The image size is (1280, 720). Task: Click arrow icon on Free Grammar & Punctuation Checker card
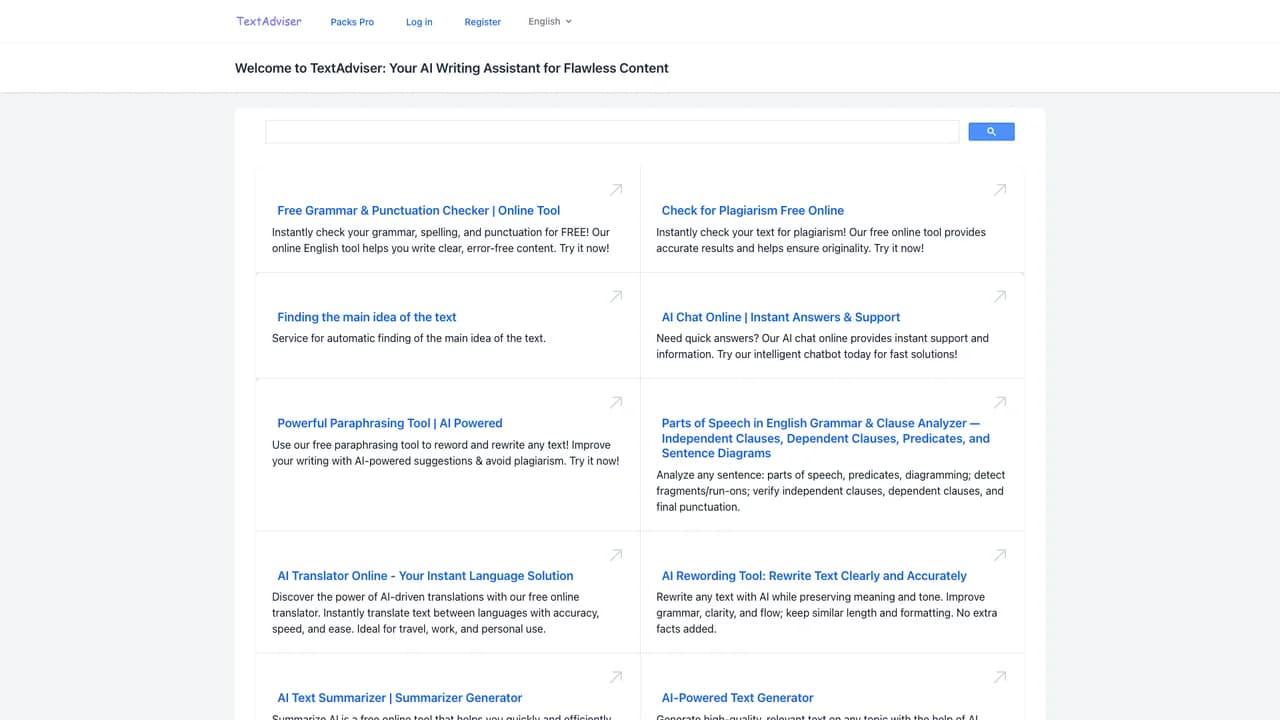pos(616,189)
